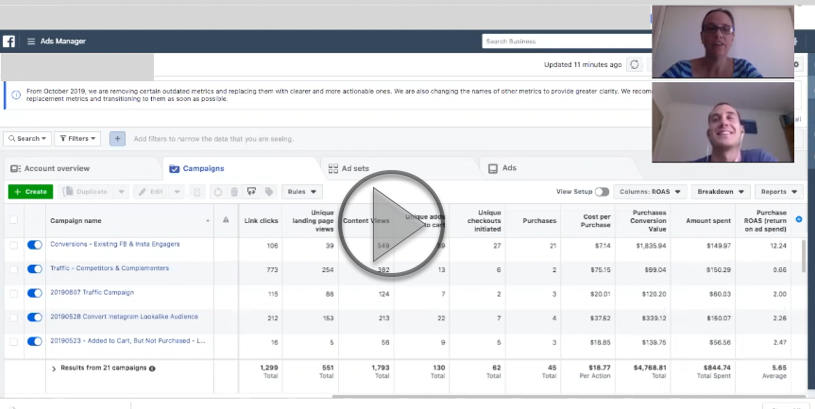This screenshot has width=815, height=409.
Task: Click inside the Search Business field
Action: click(560, 41)
